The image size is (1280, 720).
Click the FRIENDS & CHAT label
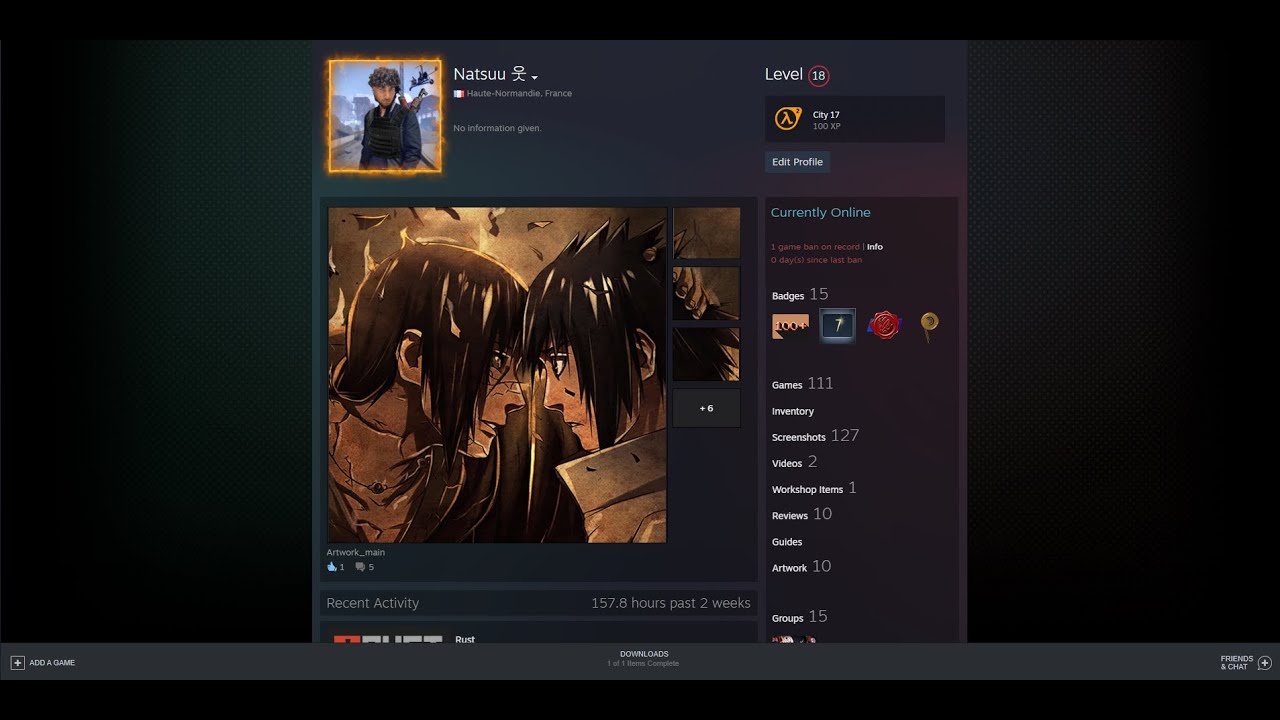pos(1237,663)
